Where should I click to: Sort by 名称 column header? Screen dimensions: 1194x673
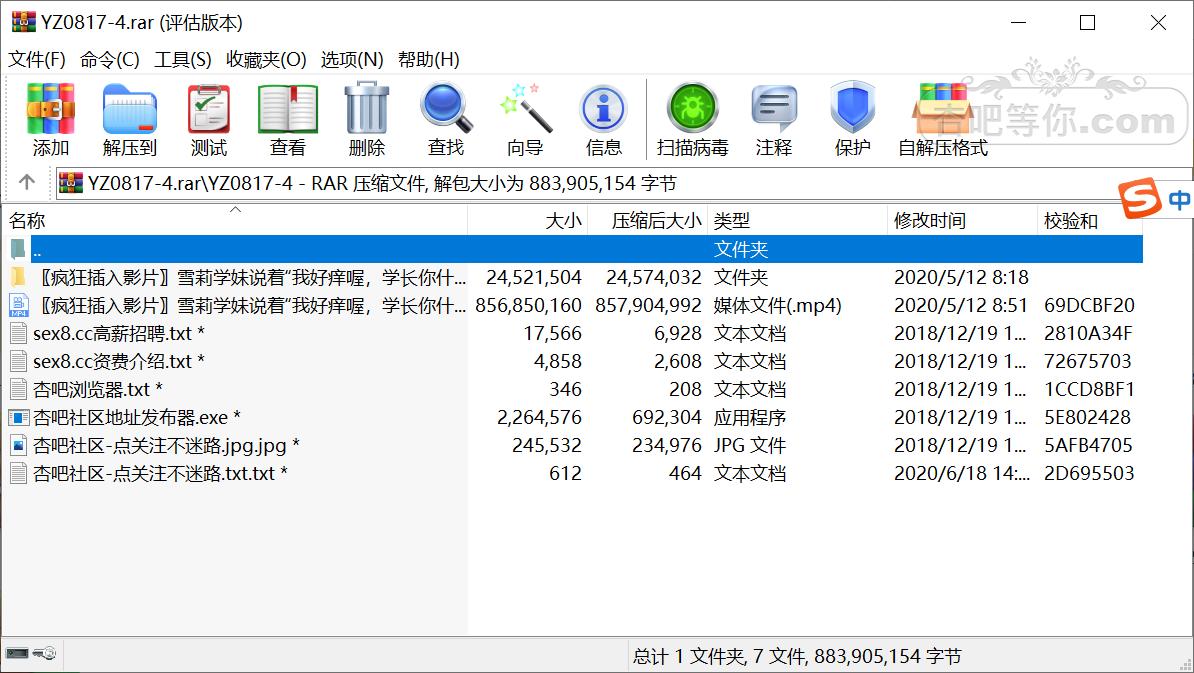tap(235, 220)
